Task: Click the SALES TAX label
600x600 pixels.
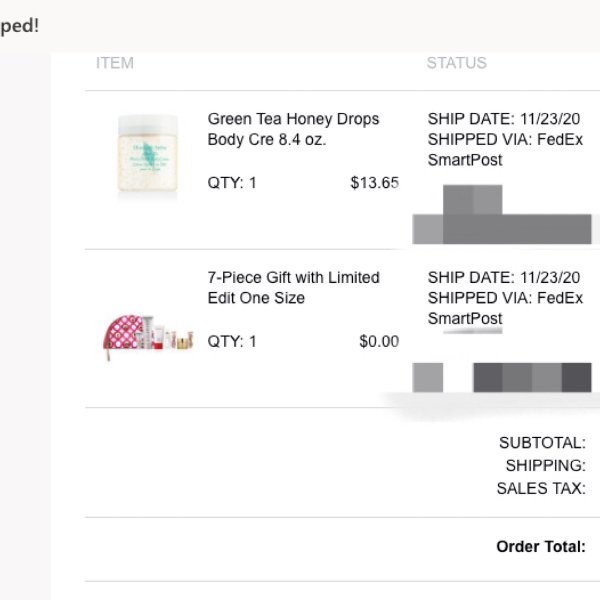Action: tap(541, 488)
